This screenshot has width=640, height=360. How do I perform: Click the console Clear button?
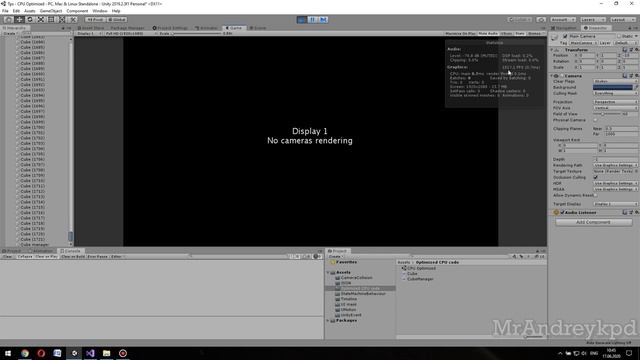pos(8,257)
